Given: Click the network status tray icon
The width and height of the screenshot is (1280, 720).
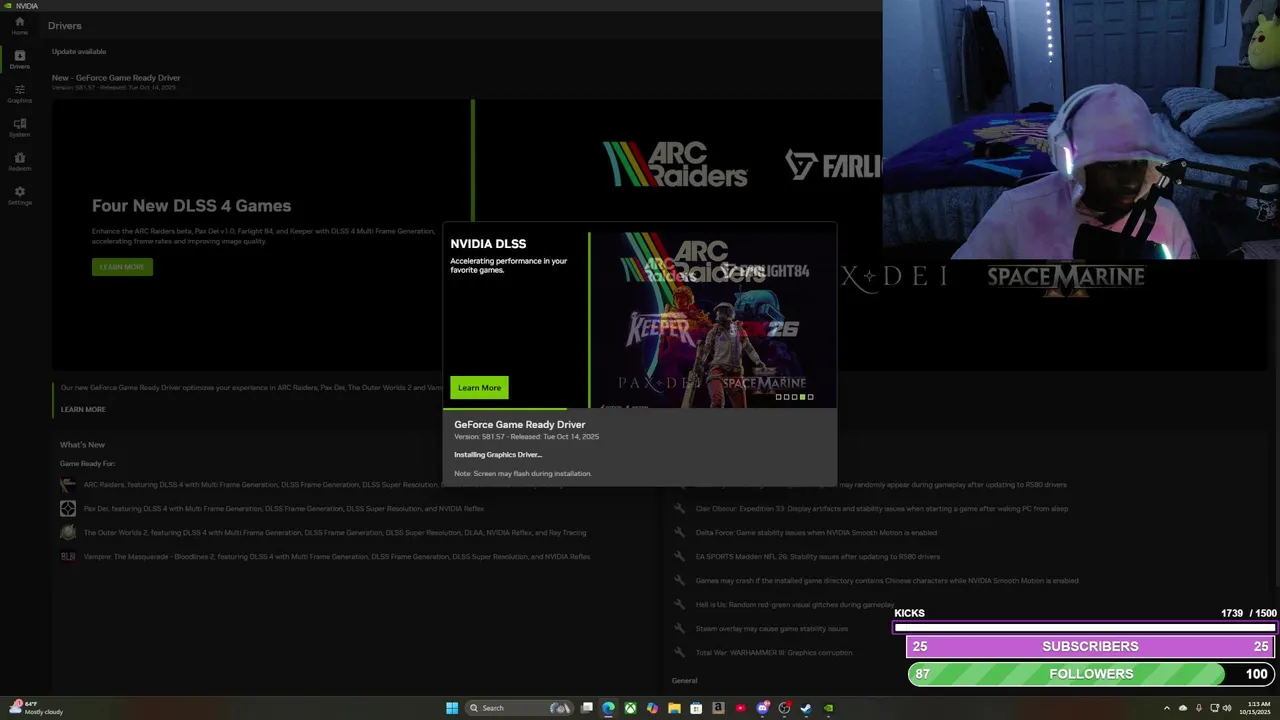Looking at the screenshot, I should point(1214,708).
